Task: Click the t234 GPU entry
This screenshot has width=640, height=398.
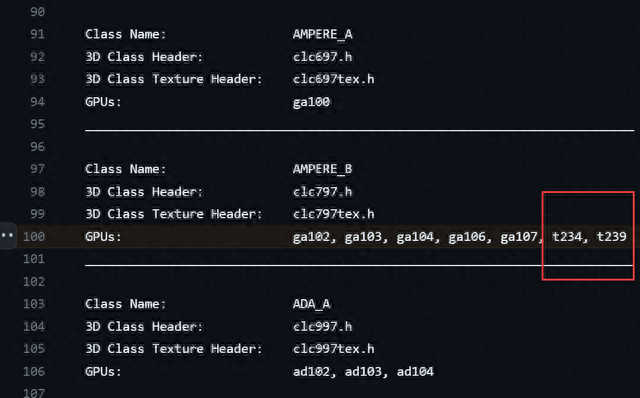Action: 567,237
